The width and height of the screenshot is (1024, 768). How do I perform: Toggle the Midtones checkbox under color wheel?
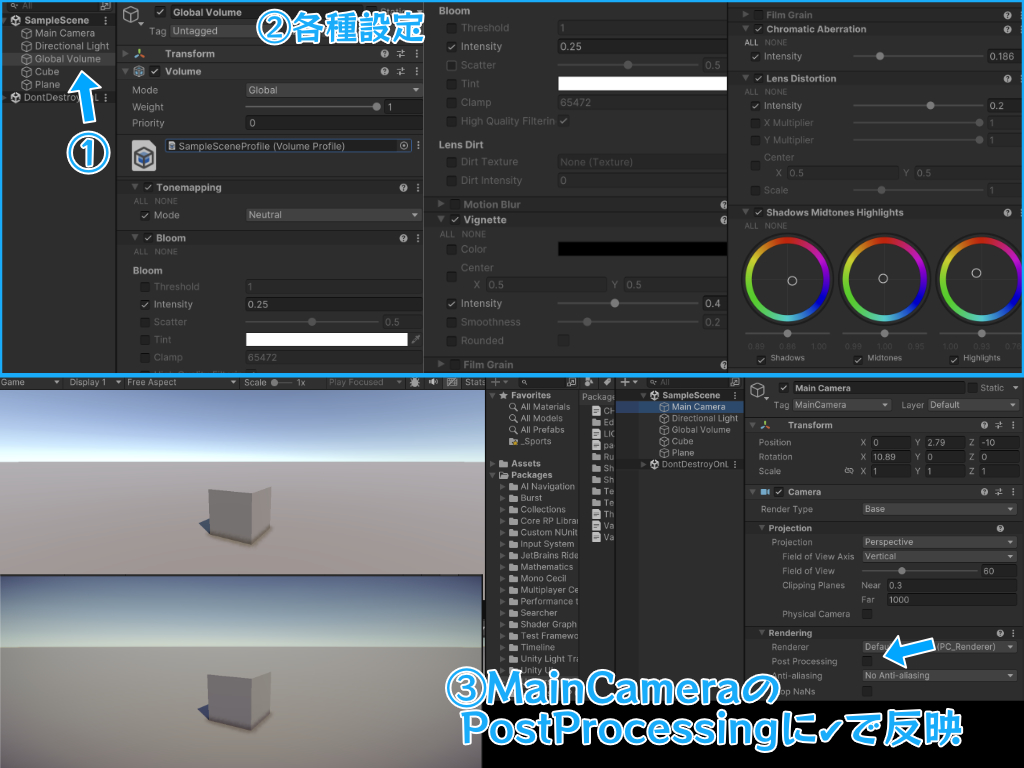(858, 359)
